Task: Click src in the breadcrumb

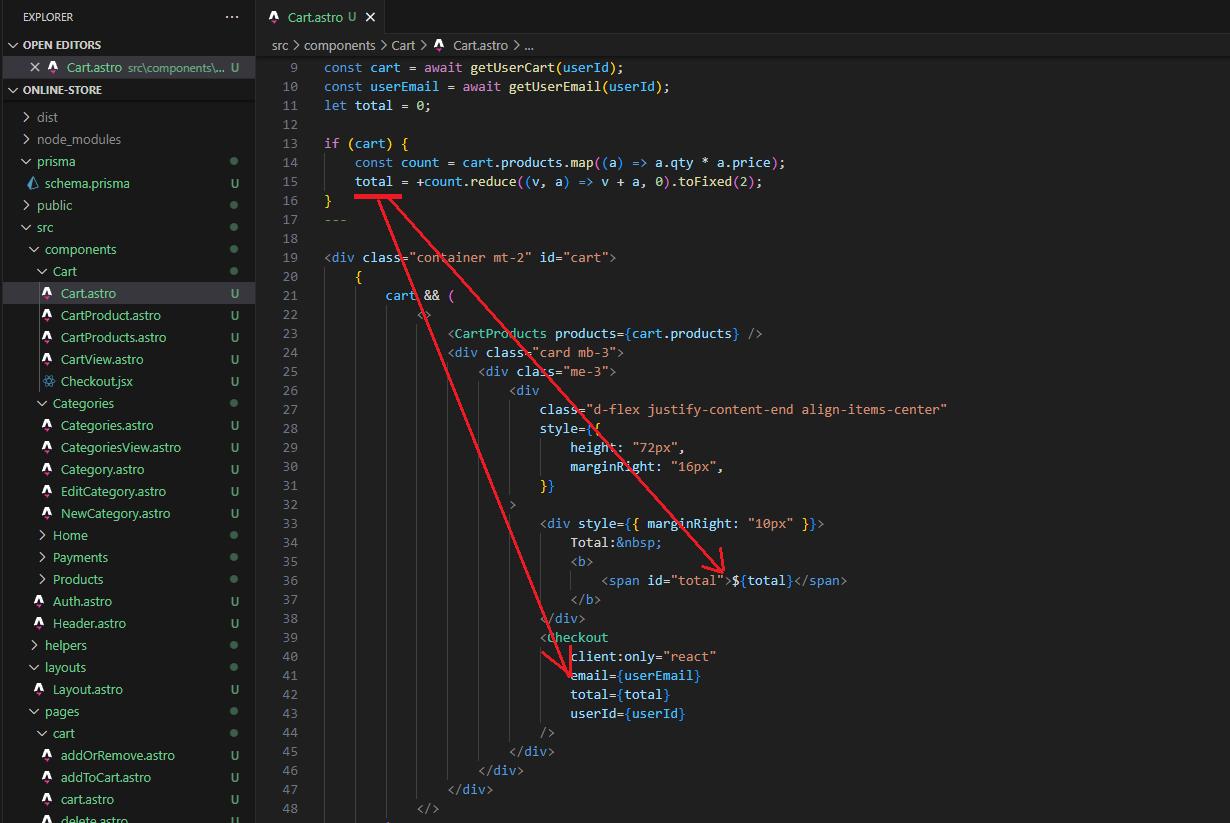Action: tap(281, 45)
